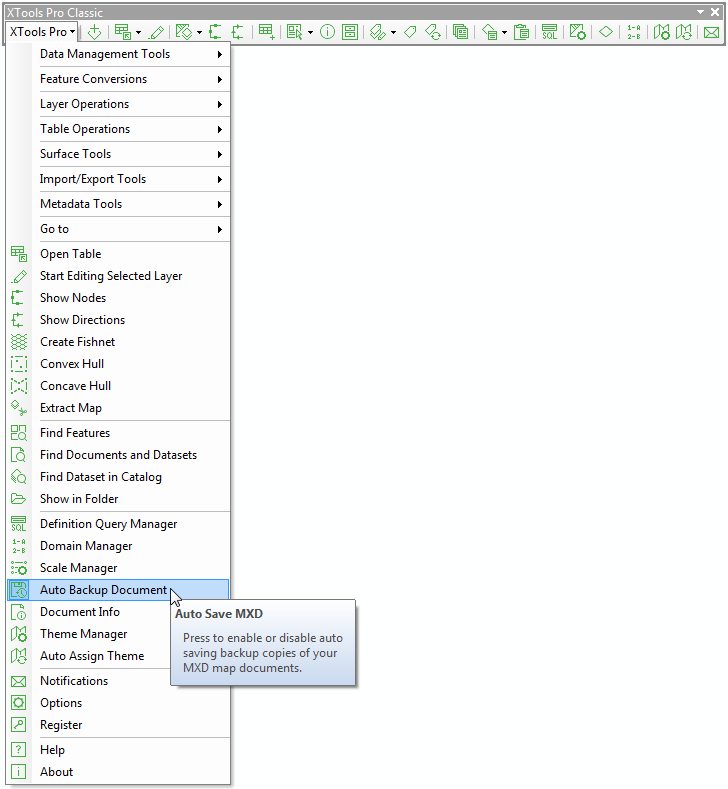Click the Auto Assign Theme toolbar icon
Image resolution: width=728 pixels, height=789 pixels.
[x=684, y=32]
